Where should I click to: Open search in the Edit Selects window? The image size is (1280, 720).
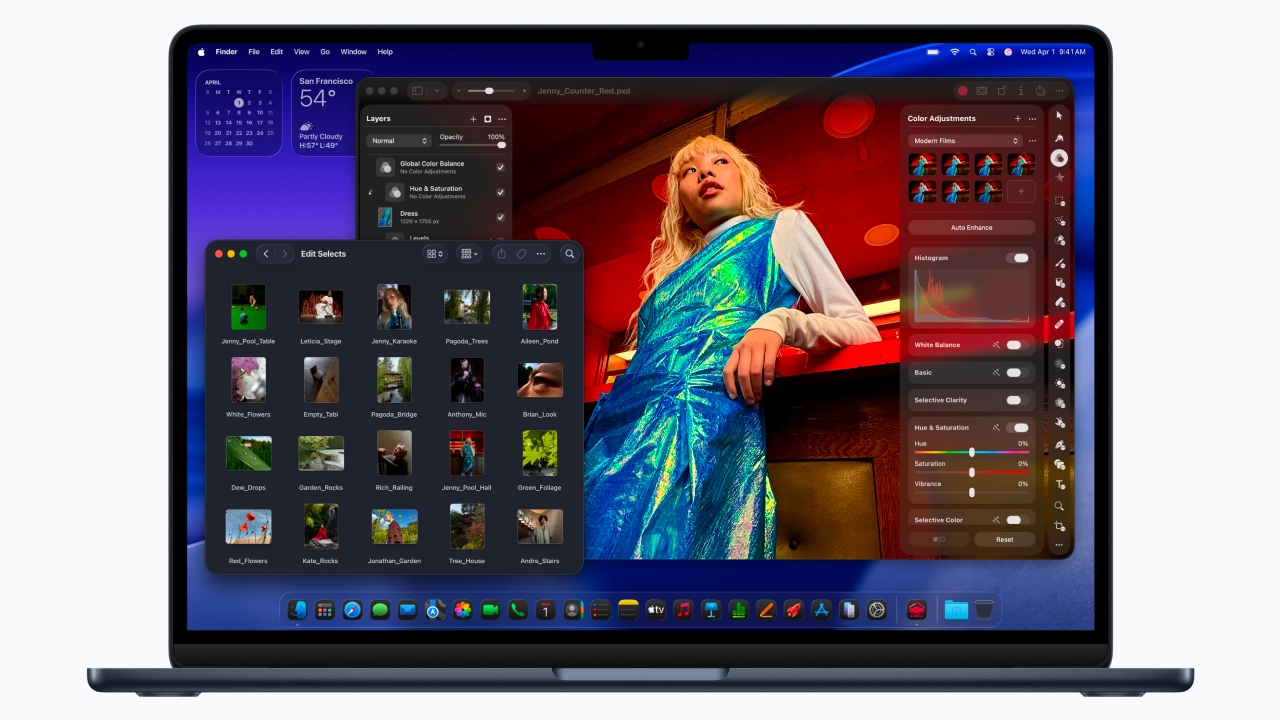click(569, 254)
